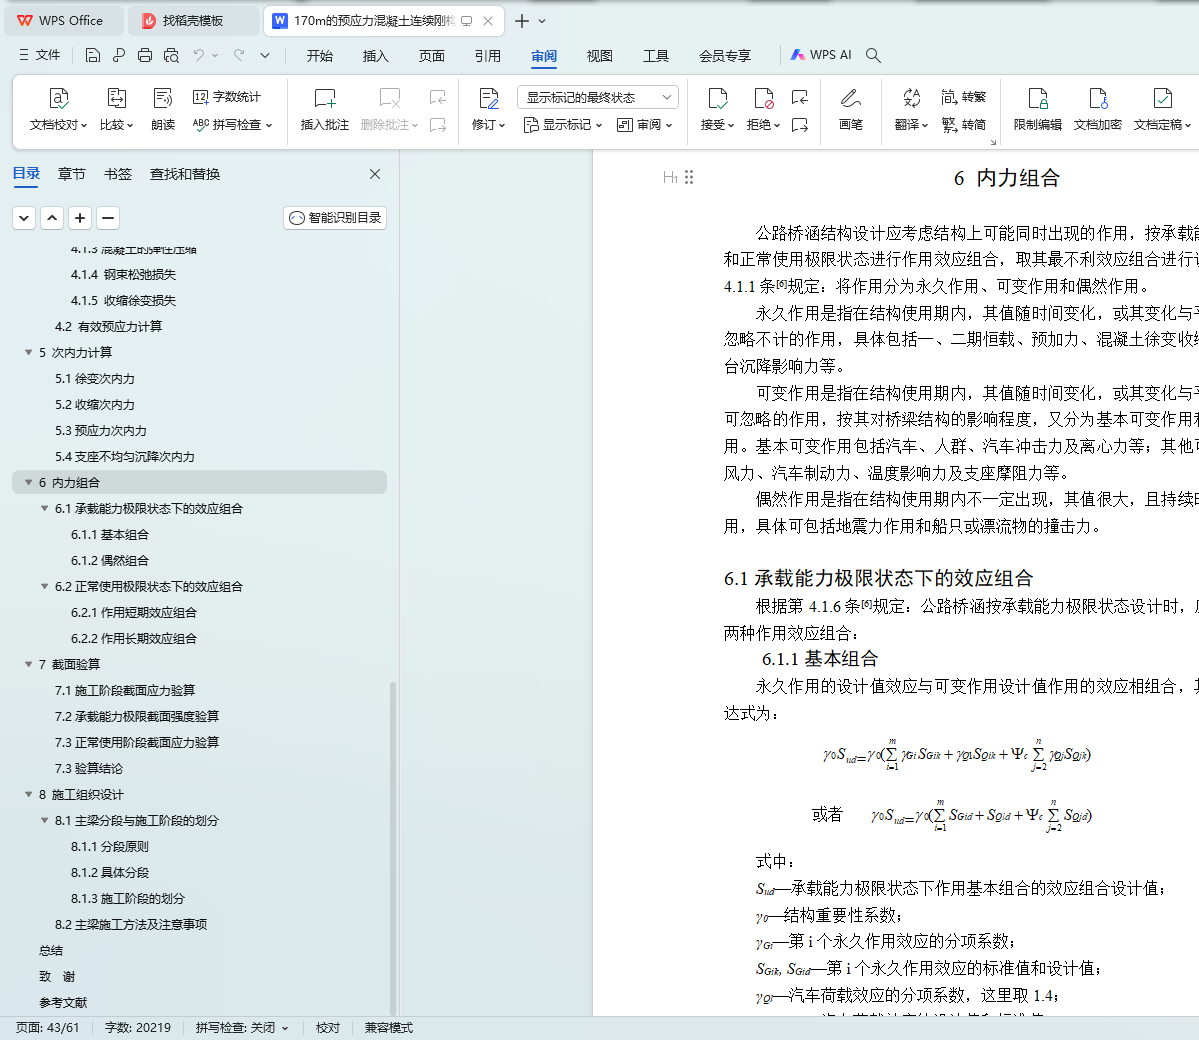Click 校对 in the status bar
Screen dimensions: 1199x1040
[328, 1028]
